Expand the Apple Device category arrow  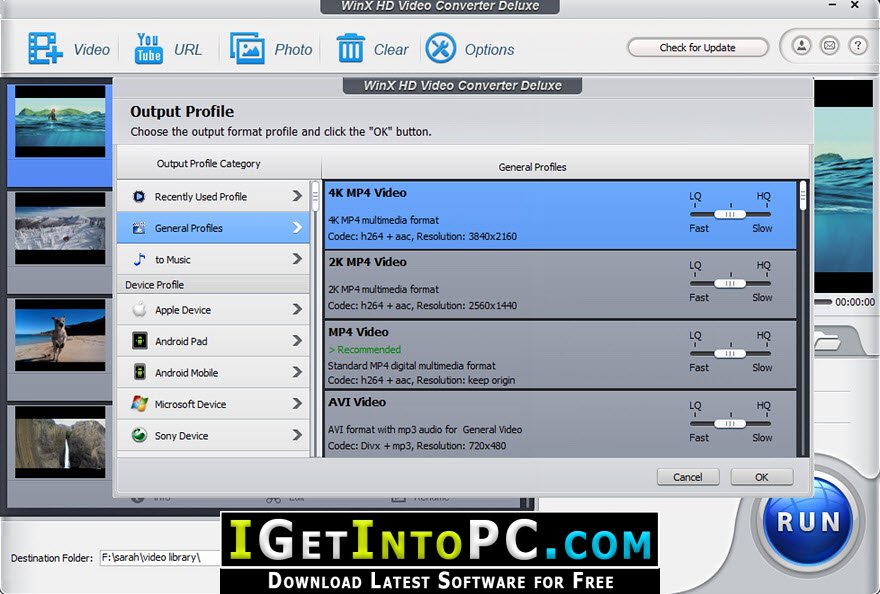point(297,309)
